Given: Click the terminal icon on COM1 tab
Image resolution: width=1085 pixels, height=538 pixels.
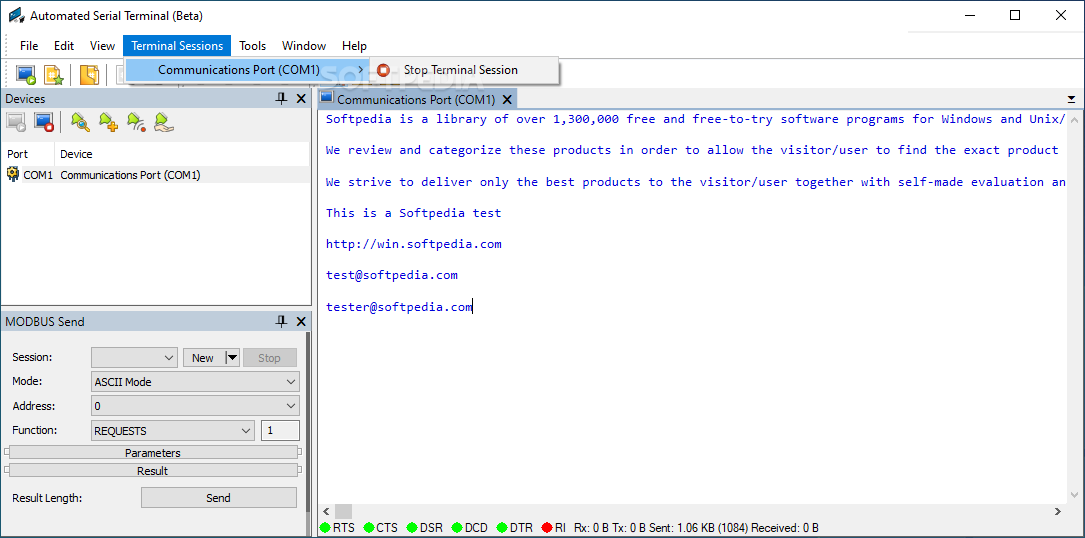Looking at the screenshot, I should [327, 98].
